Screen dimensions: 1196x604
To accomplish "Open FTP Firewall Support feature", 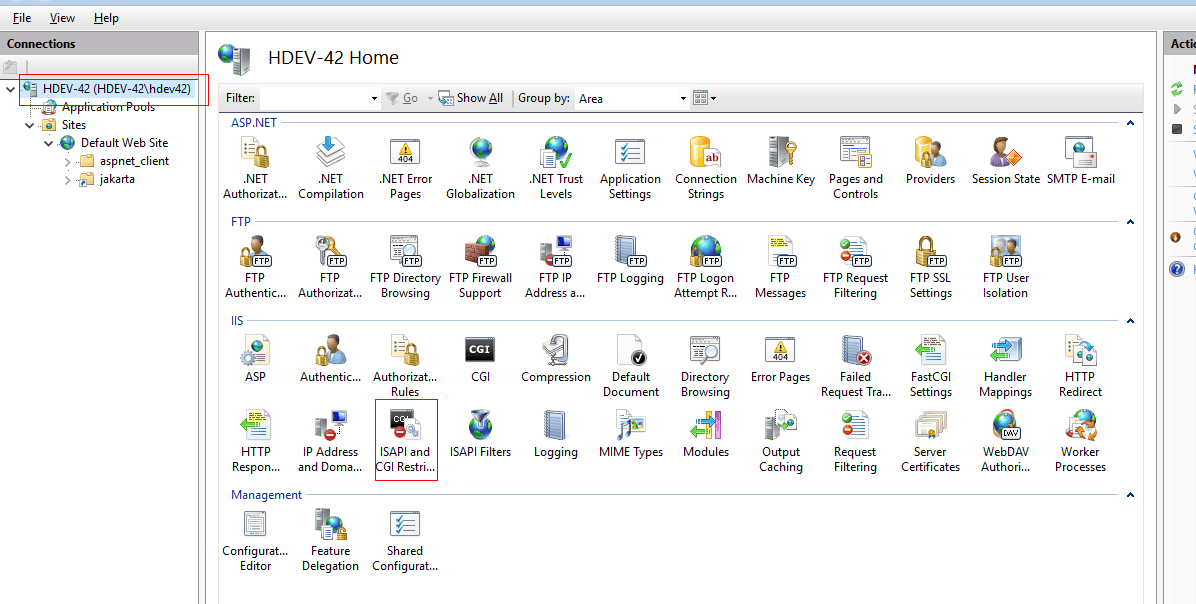I will (481, 267).
